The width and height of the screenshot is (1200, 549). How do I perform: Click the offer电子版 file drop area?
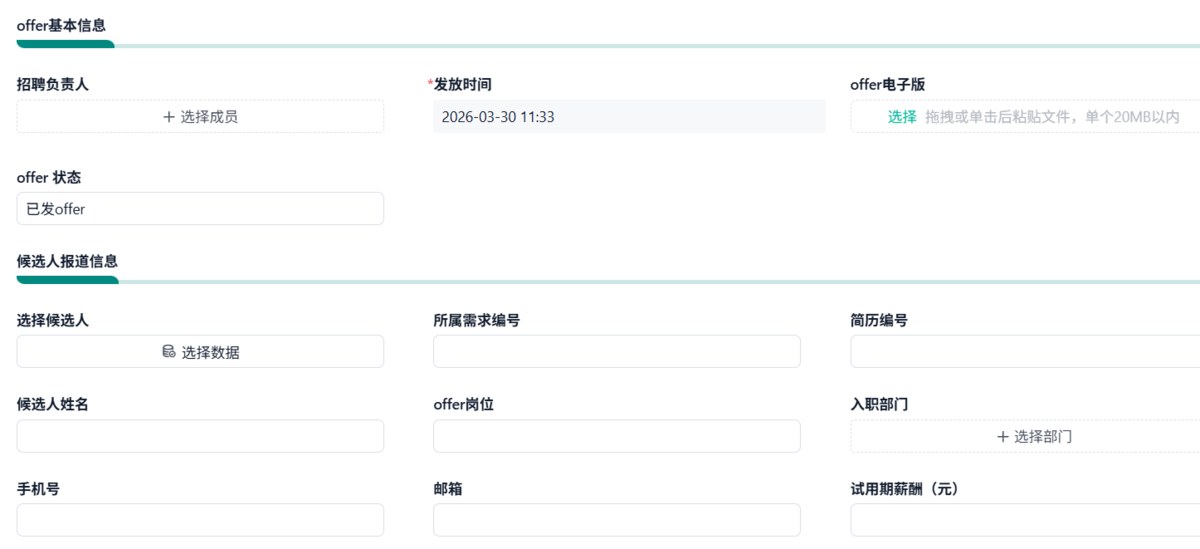(x=1052, y=117)
